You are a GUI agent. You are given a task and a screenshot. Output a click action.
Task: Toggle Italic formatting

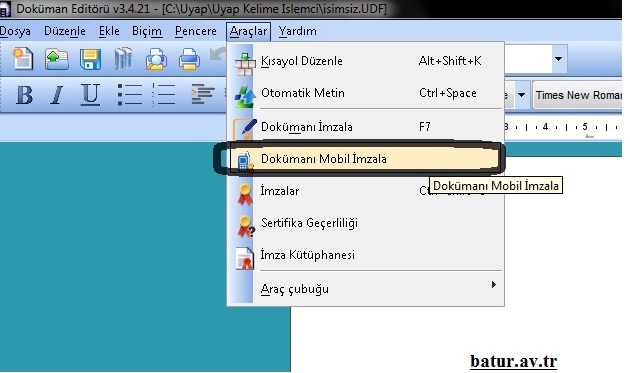(x=57, y=95)
